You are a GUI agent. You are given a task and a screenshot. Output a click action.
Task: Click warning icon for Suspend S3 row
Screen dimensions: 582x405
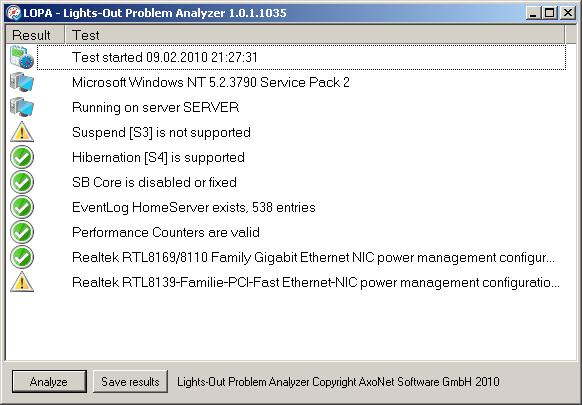pyautogui.click(x=22, y=132)
